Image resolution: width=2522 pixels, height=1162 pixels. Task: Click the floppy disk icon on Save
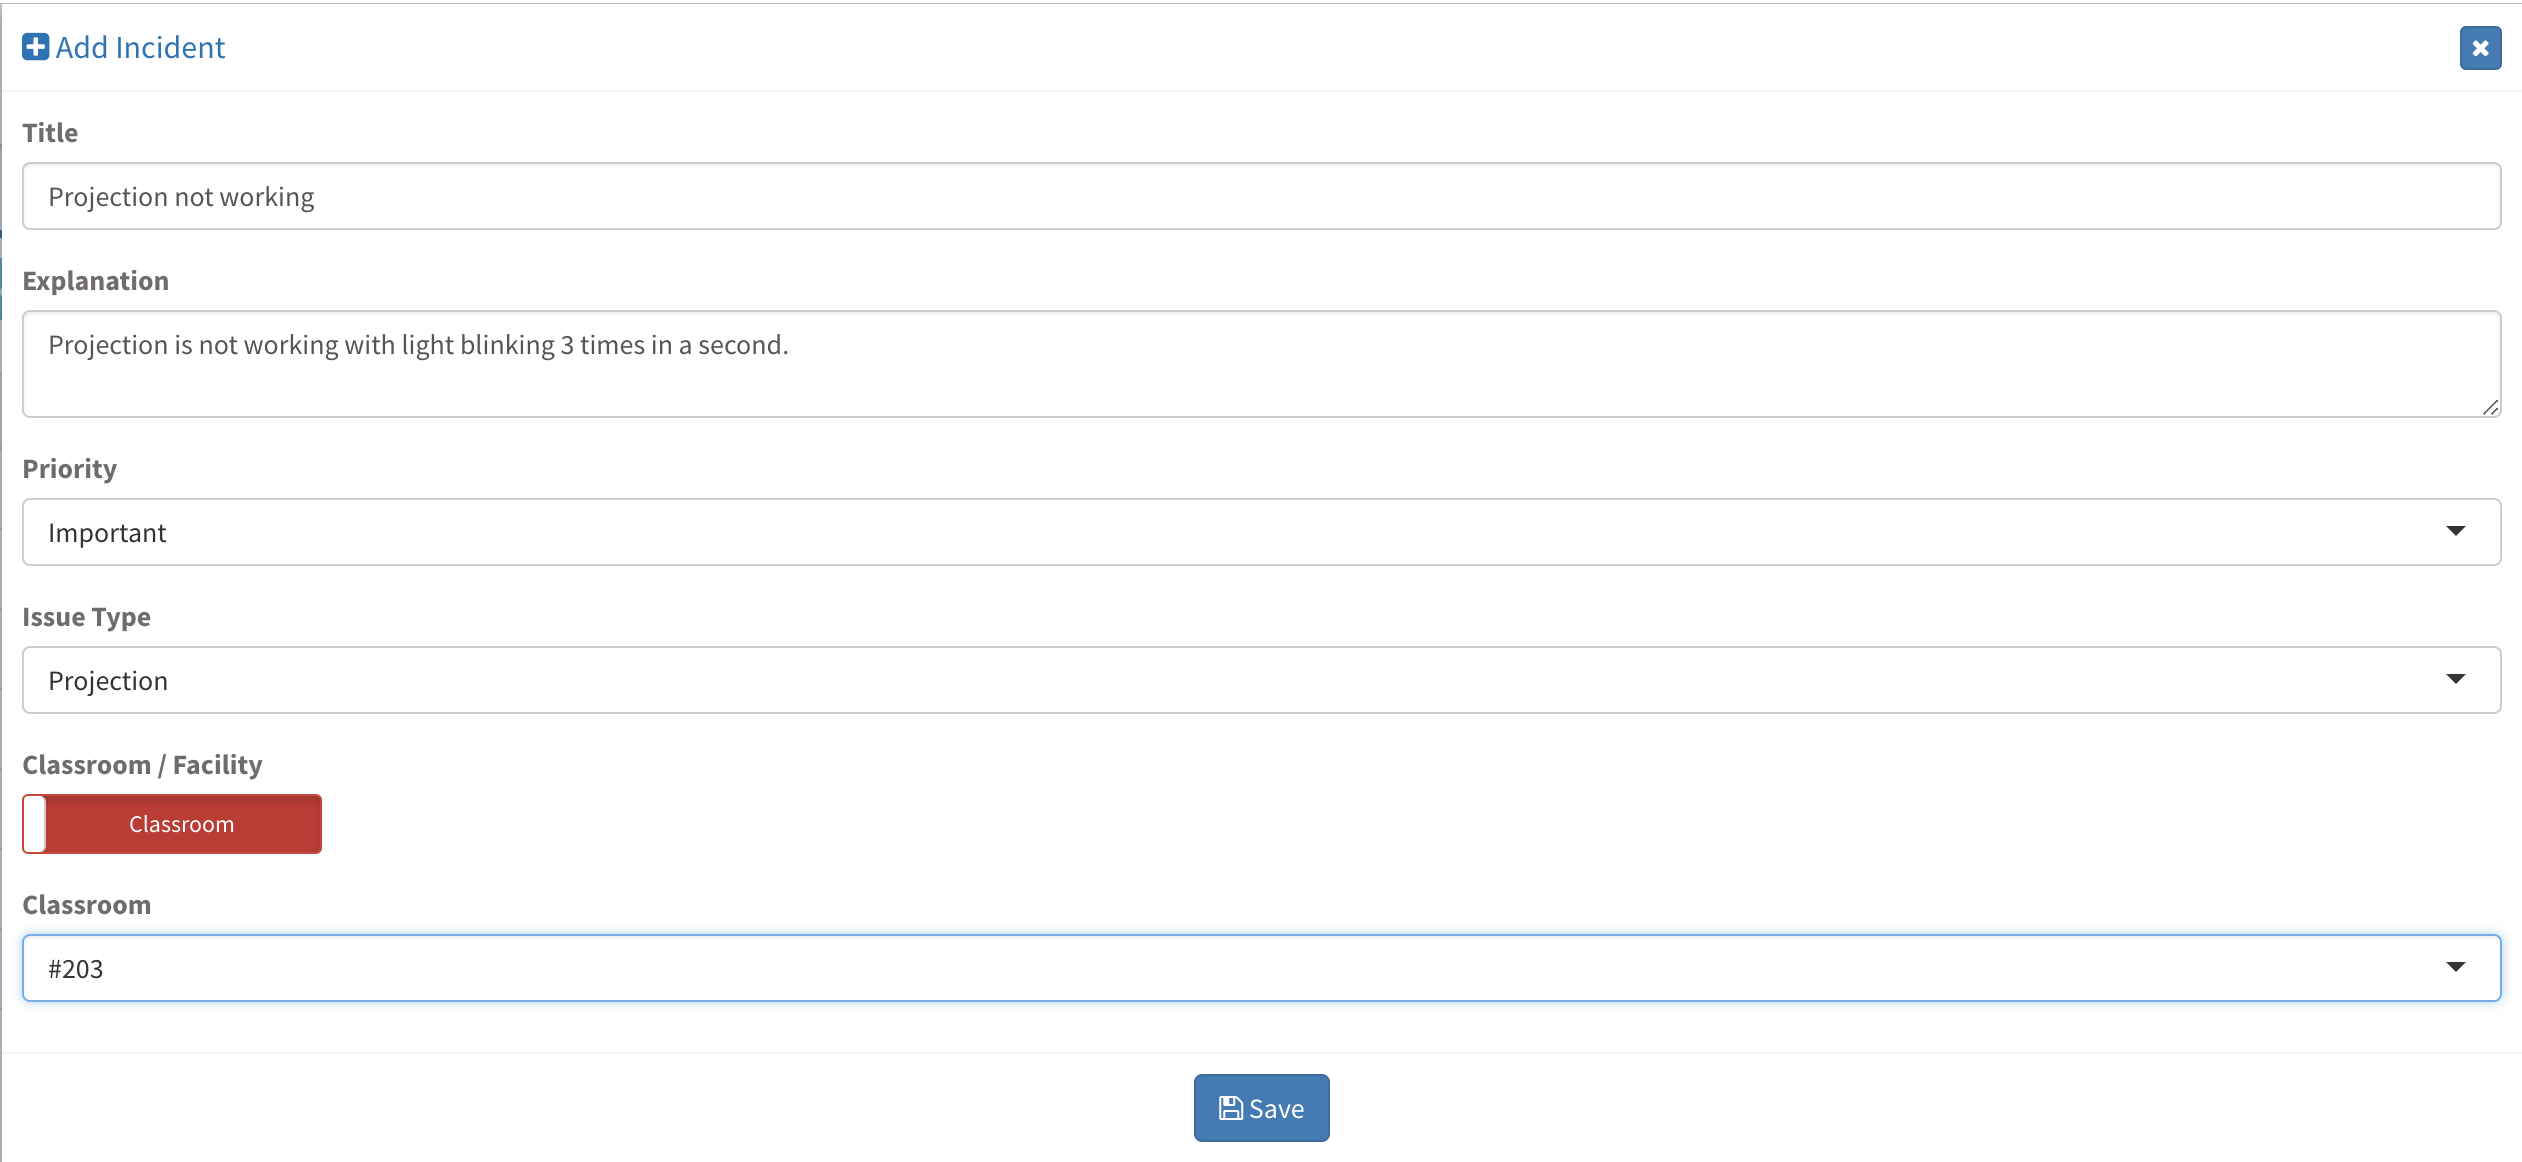(x=1230, y=1108)
